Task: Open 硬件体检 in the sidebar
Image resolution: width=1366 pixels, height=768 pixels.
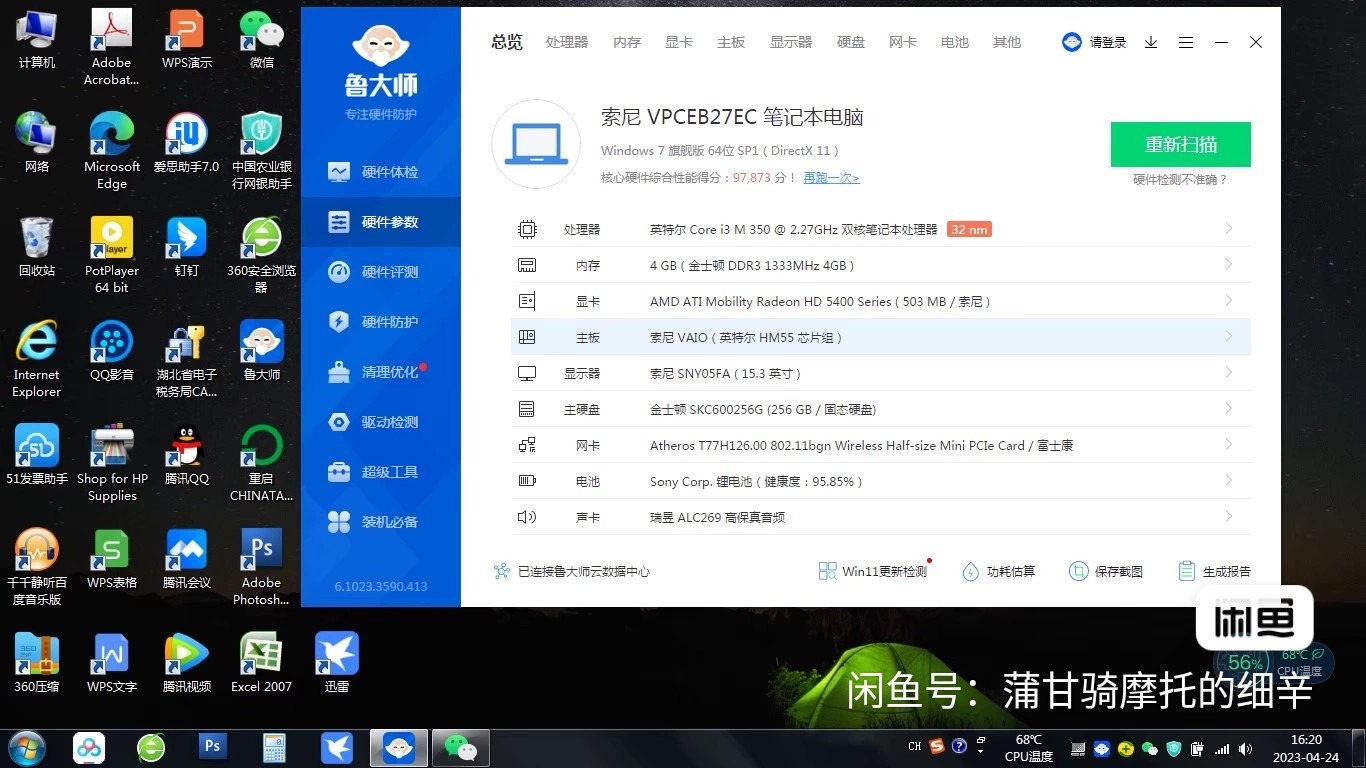Action: point(380,172)
